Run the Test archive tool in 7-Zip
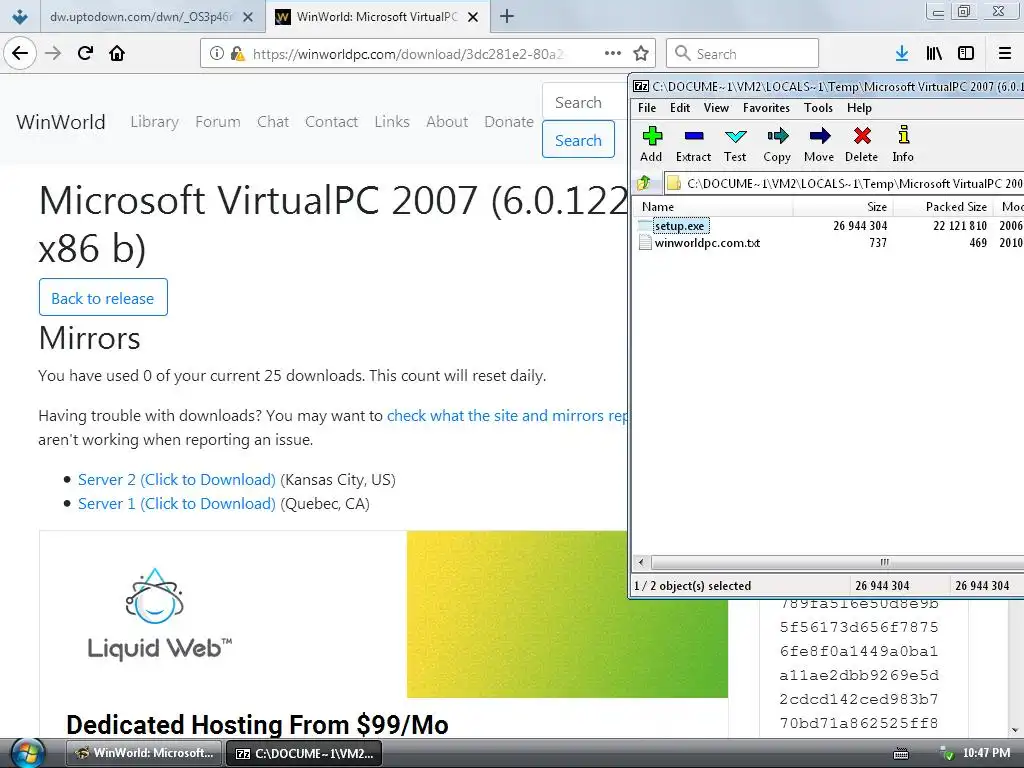Image resolution: width=1024 pixels, height=768 pixels. [735, 144]
